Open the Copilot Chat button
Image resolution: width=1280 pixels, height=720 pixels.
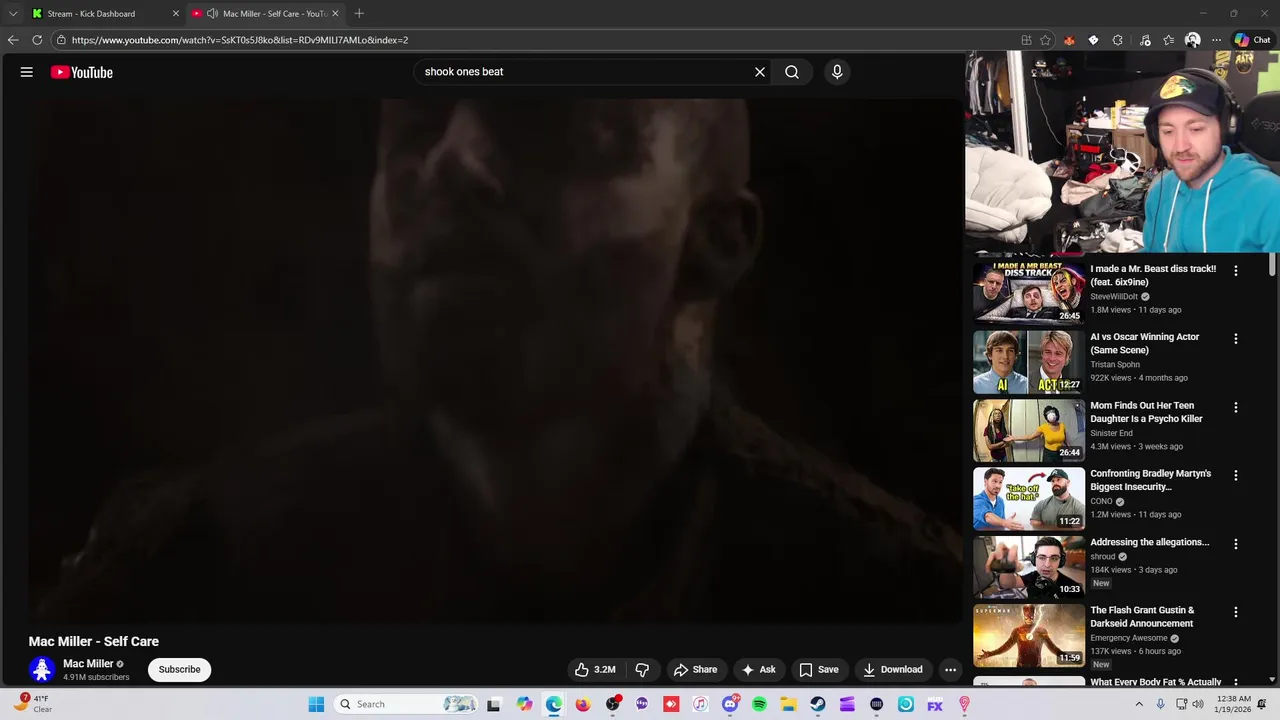click(1252, 40)
